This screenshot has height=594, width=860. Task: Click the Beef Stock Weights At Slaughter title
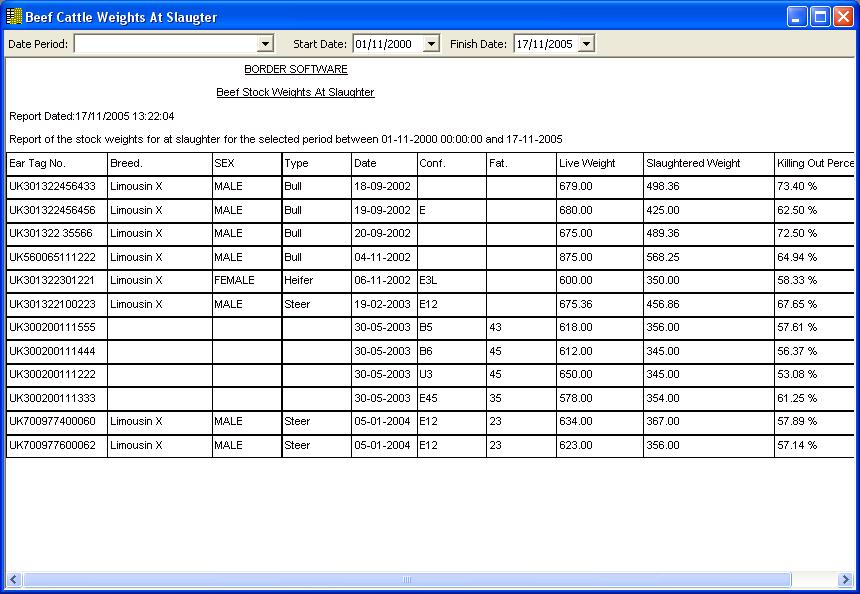[x=295, y=92]
